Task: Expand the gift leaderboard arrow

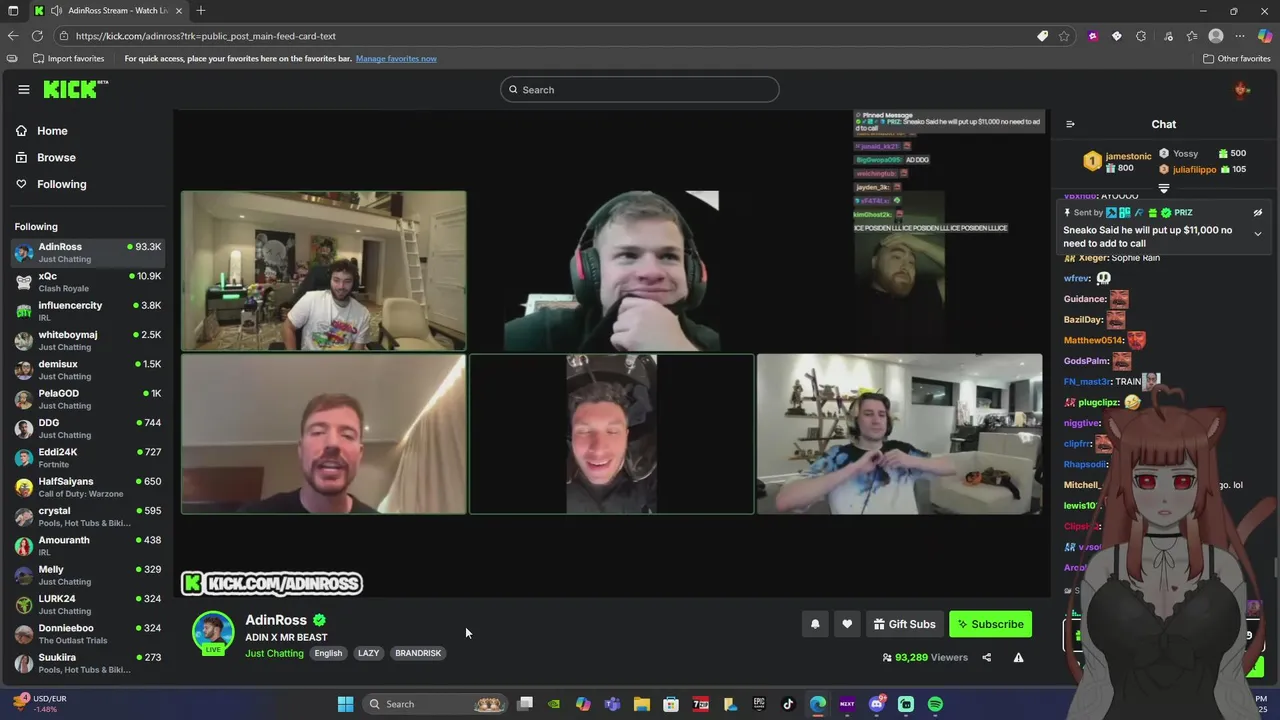Action: [1164, 188]
